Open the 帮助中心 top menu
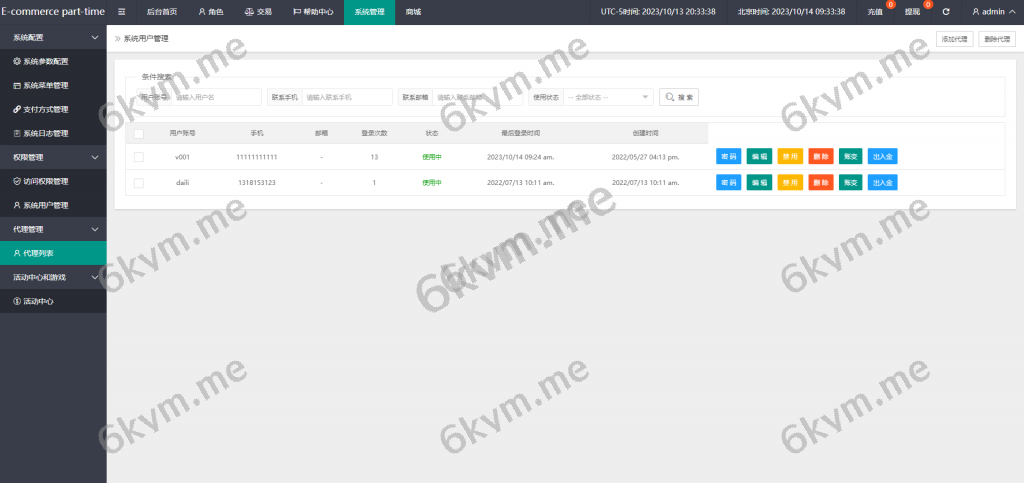1024x483 pixels. (312, 12)
